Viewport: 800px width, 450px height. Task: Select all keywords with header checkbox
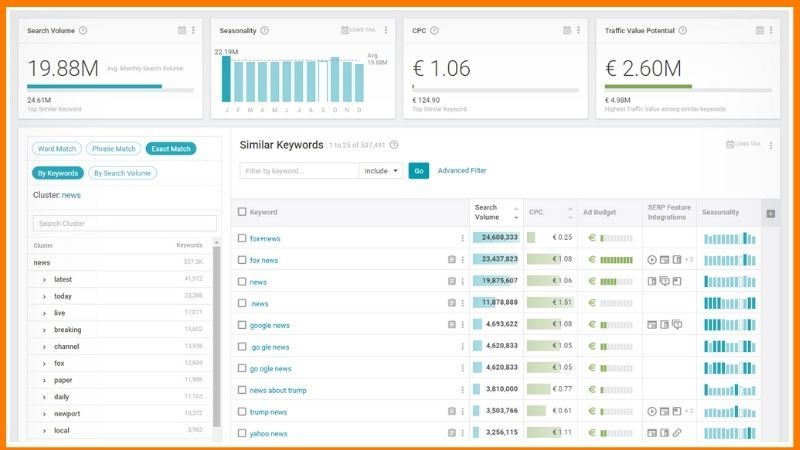coord(242,212)
